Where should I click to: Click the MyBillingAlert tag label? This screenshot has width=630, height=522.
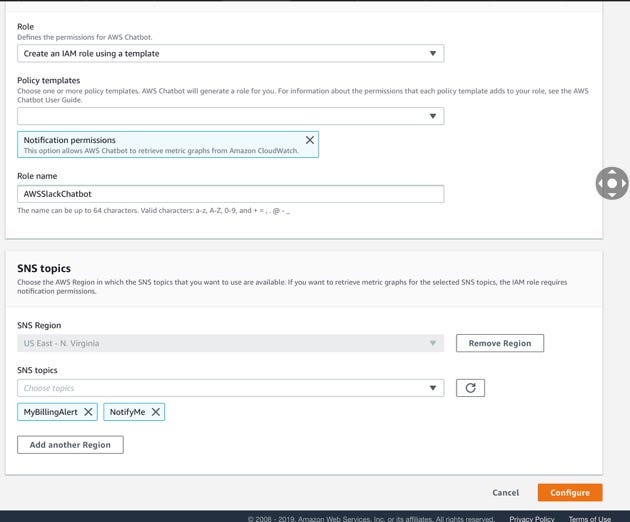(x=51, y=412)
